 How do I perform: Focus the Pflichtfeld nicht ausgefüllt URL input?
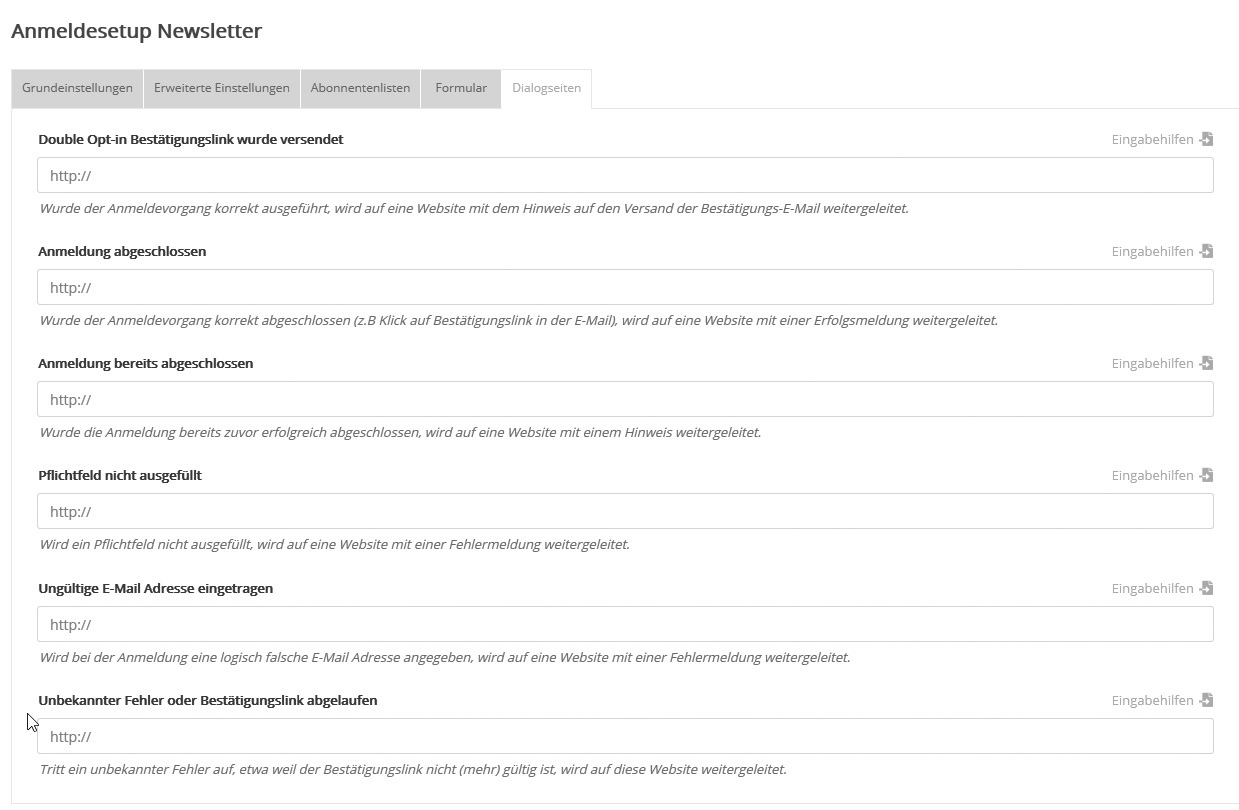(x=625, y=511)
